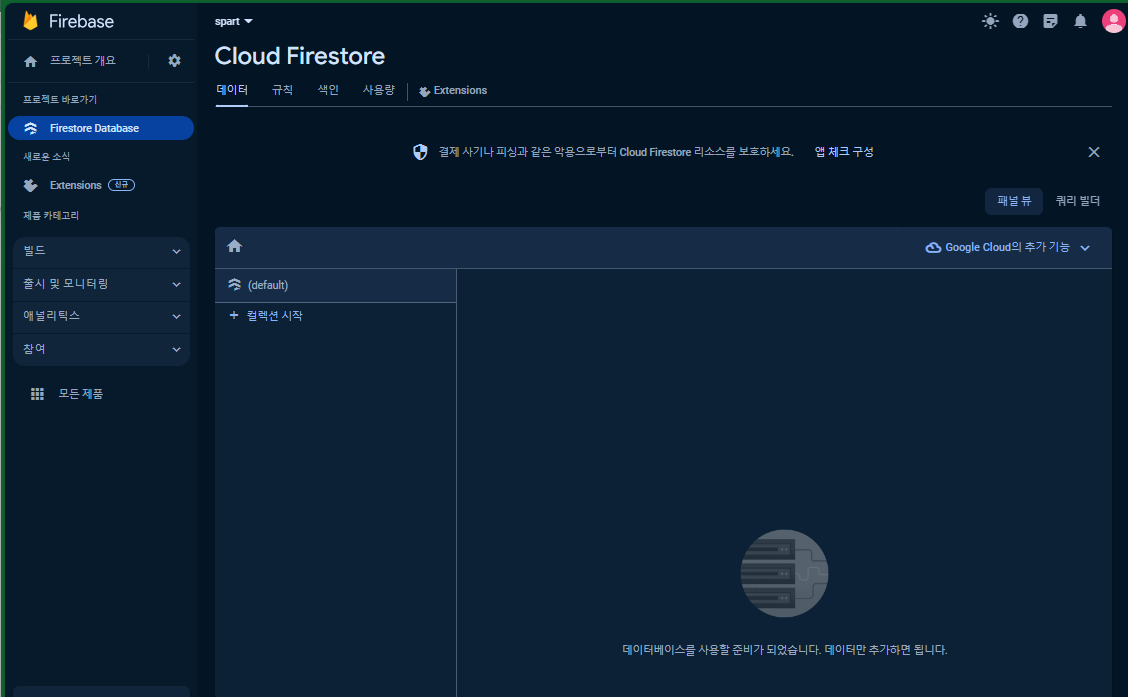Click the 신규 badge next to Extensions
The image size is (1128, 697).
pos(121,185)
